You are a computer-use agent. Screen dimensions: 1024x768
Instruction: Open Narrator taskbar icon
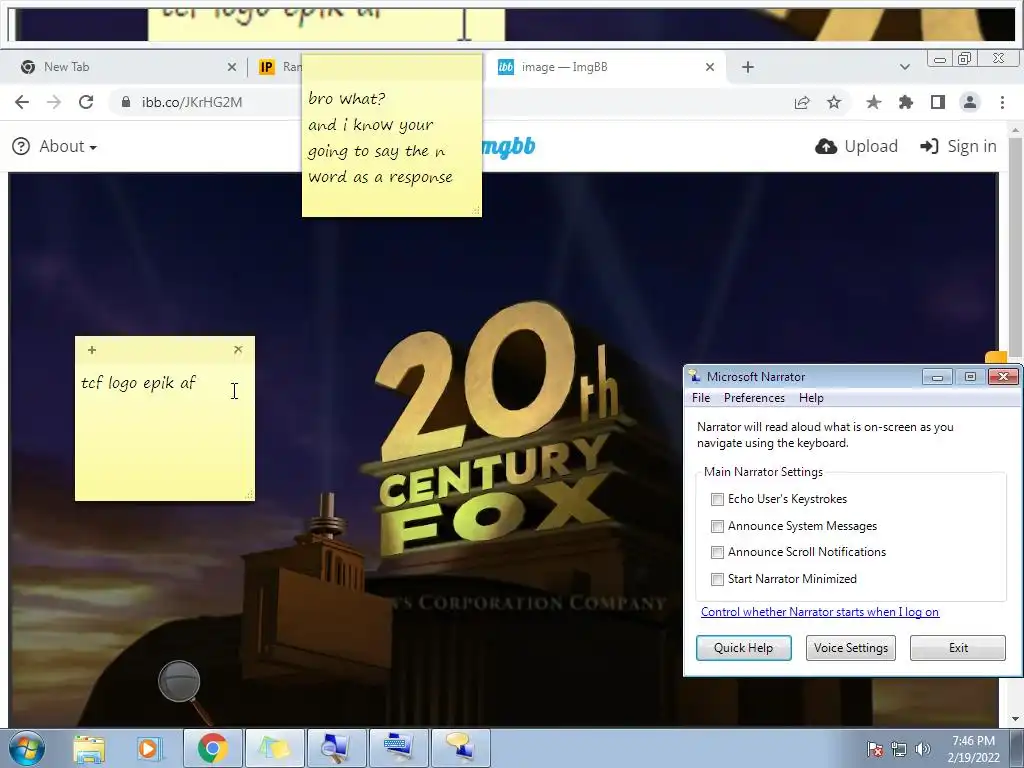tap(460, 748)
